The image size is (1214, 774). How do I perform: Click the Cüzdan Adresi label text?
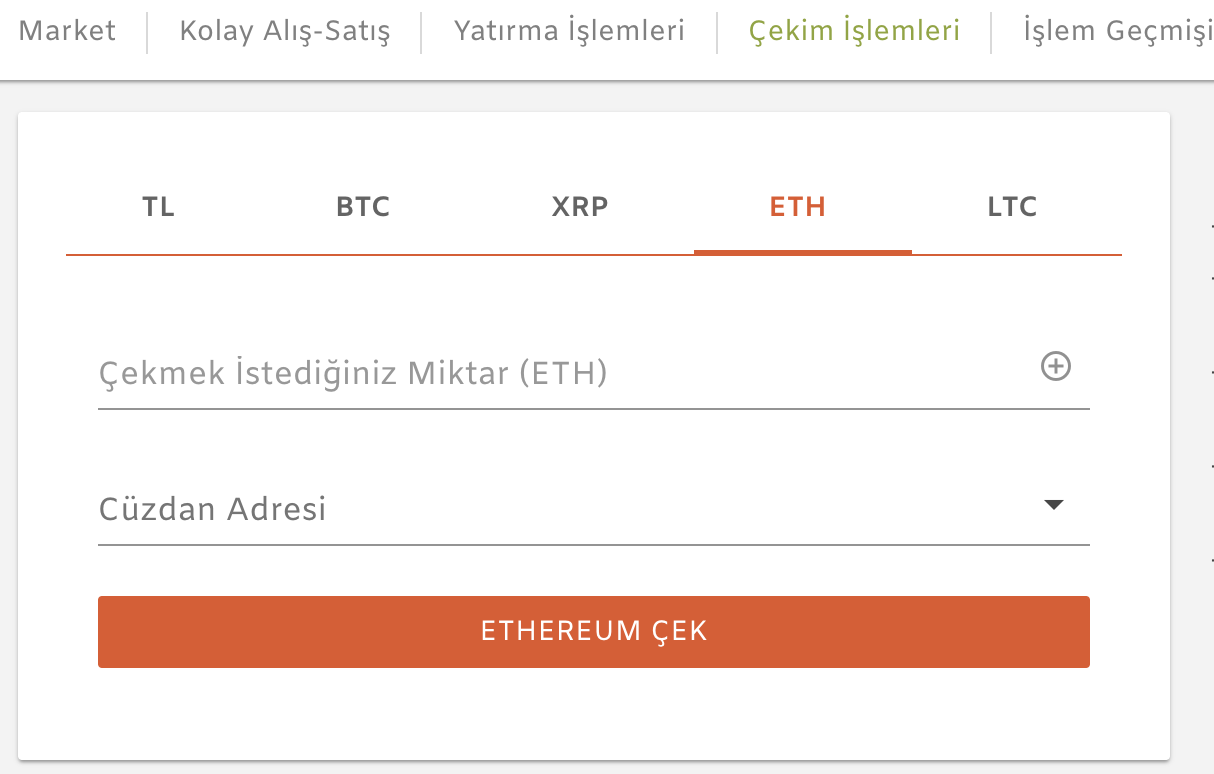click(x=213, y=509)
